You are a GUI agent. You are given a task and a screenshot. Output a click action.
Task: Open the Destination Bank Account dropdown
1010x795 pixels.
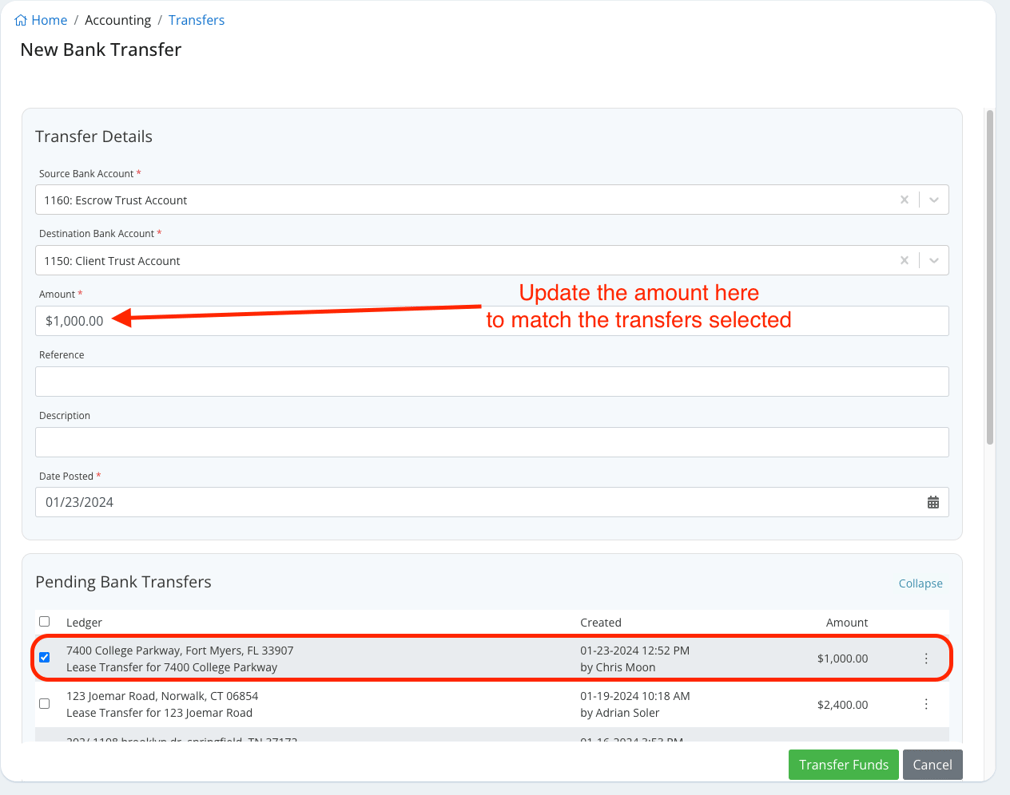pos(933,260)
